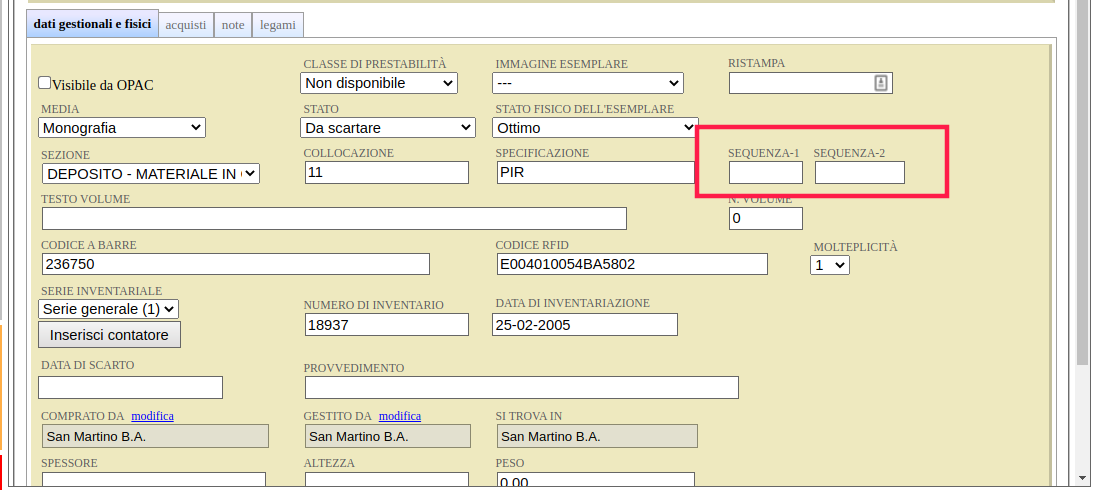Click the Sequenza-1 input field

[x=765, y=173]
